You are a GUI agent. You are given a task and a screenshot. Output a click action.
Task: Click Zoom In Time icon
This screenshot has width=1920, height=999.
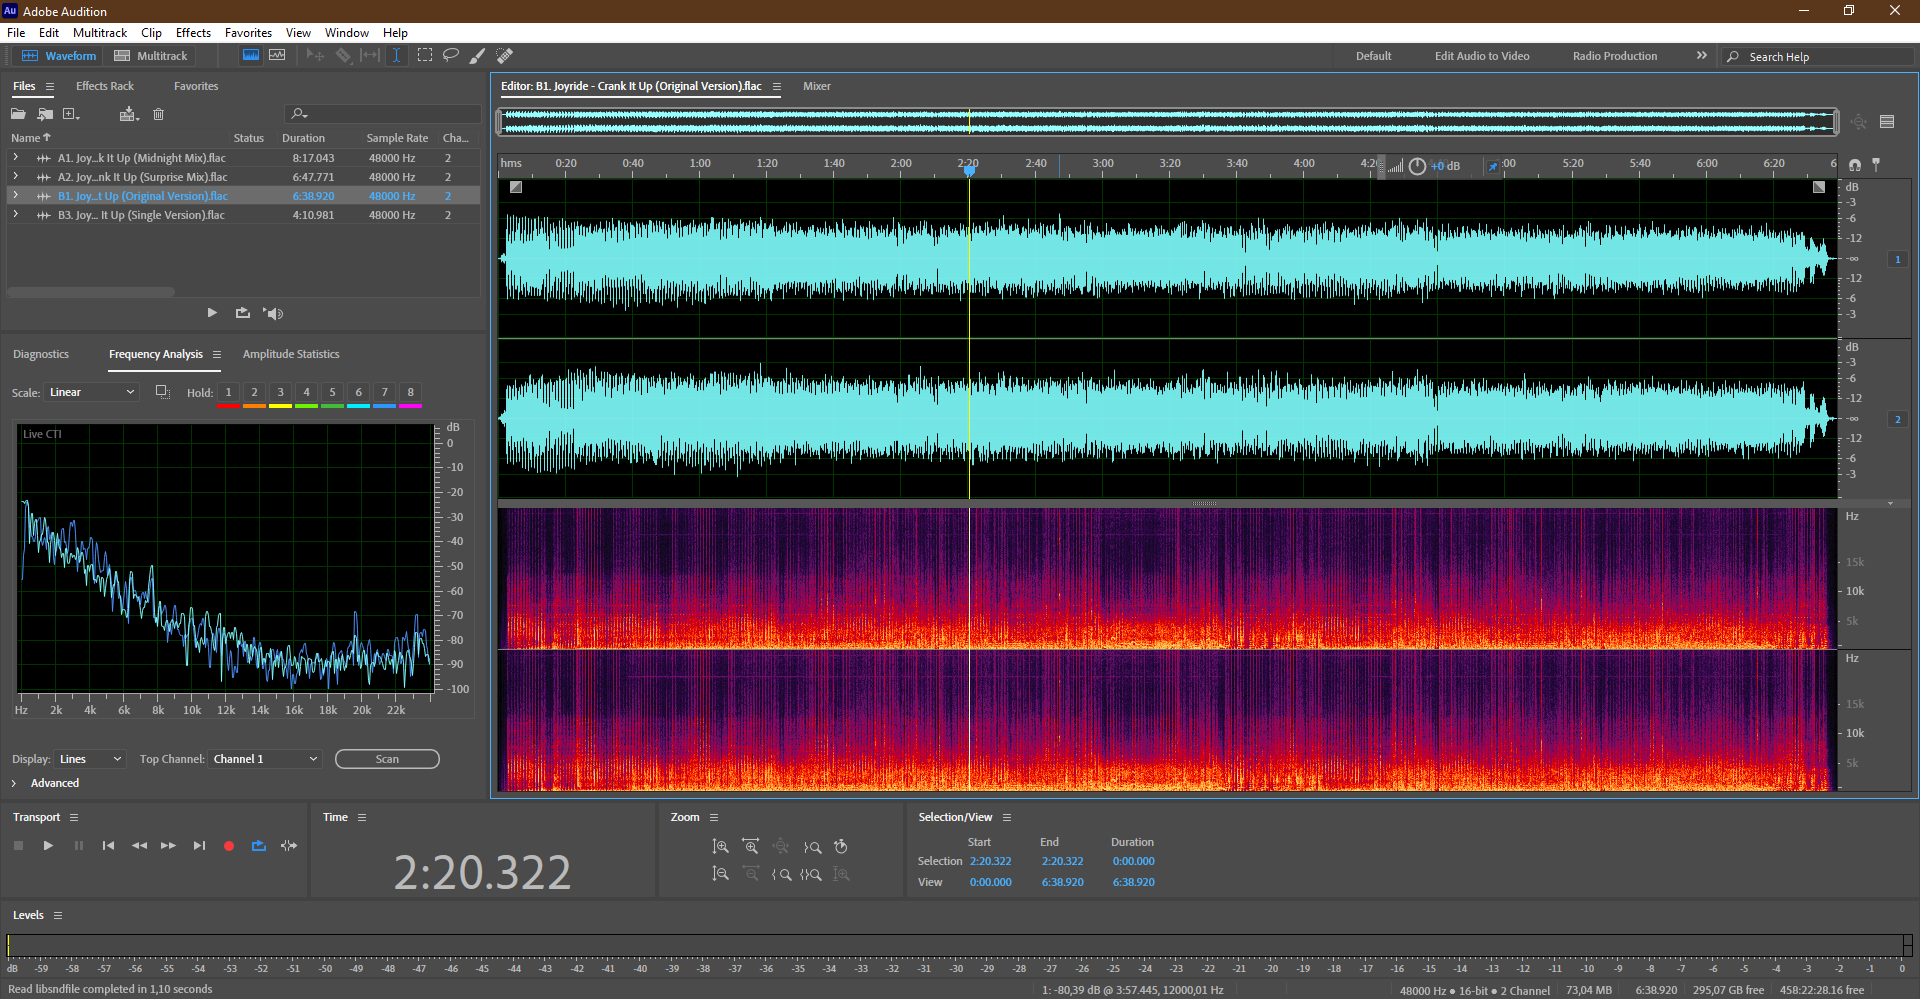pyautogui.click(x=750, y=847)
